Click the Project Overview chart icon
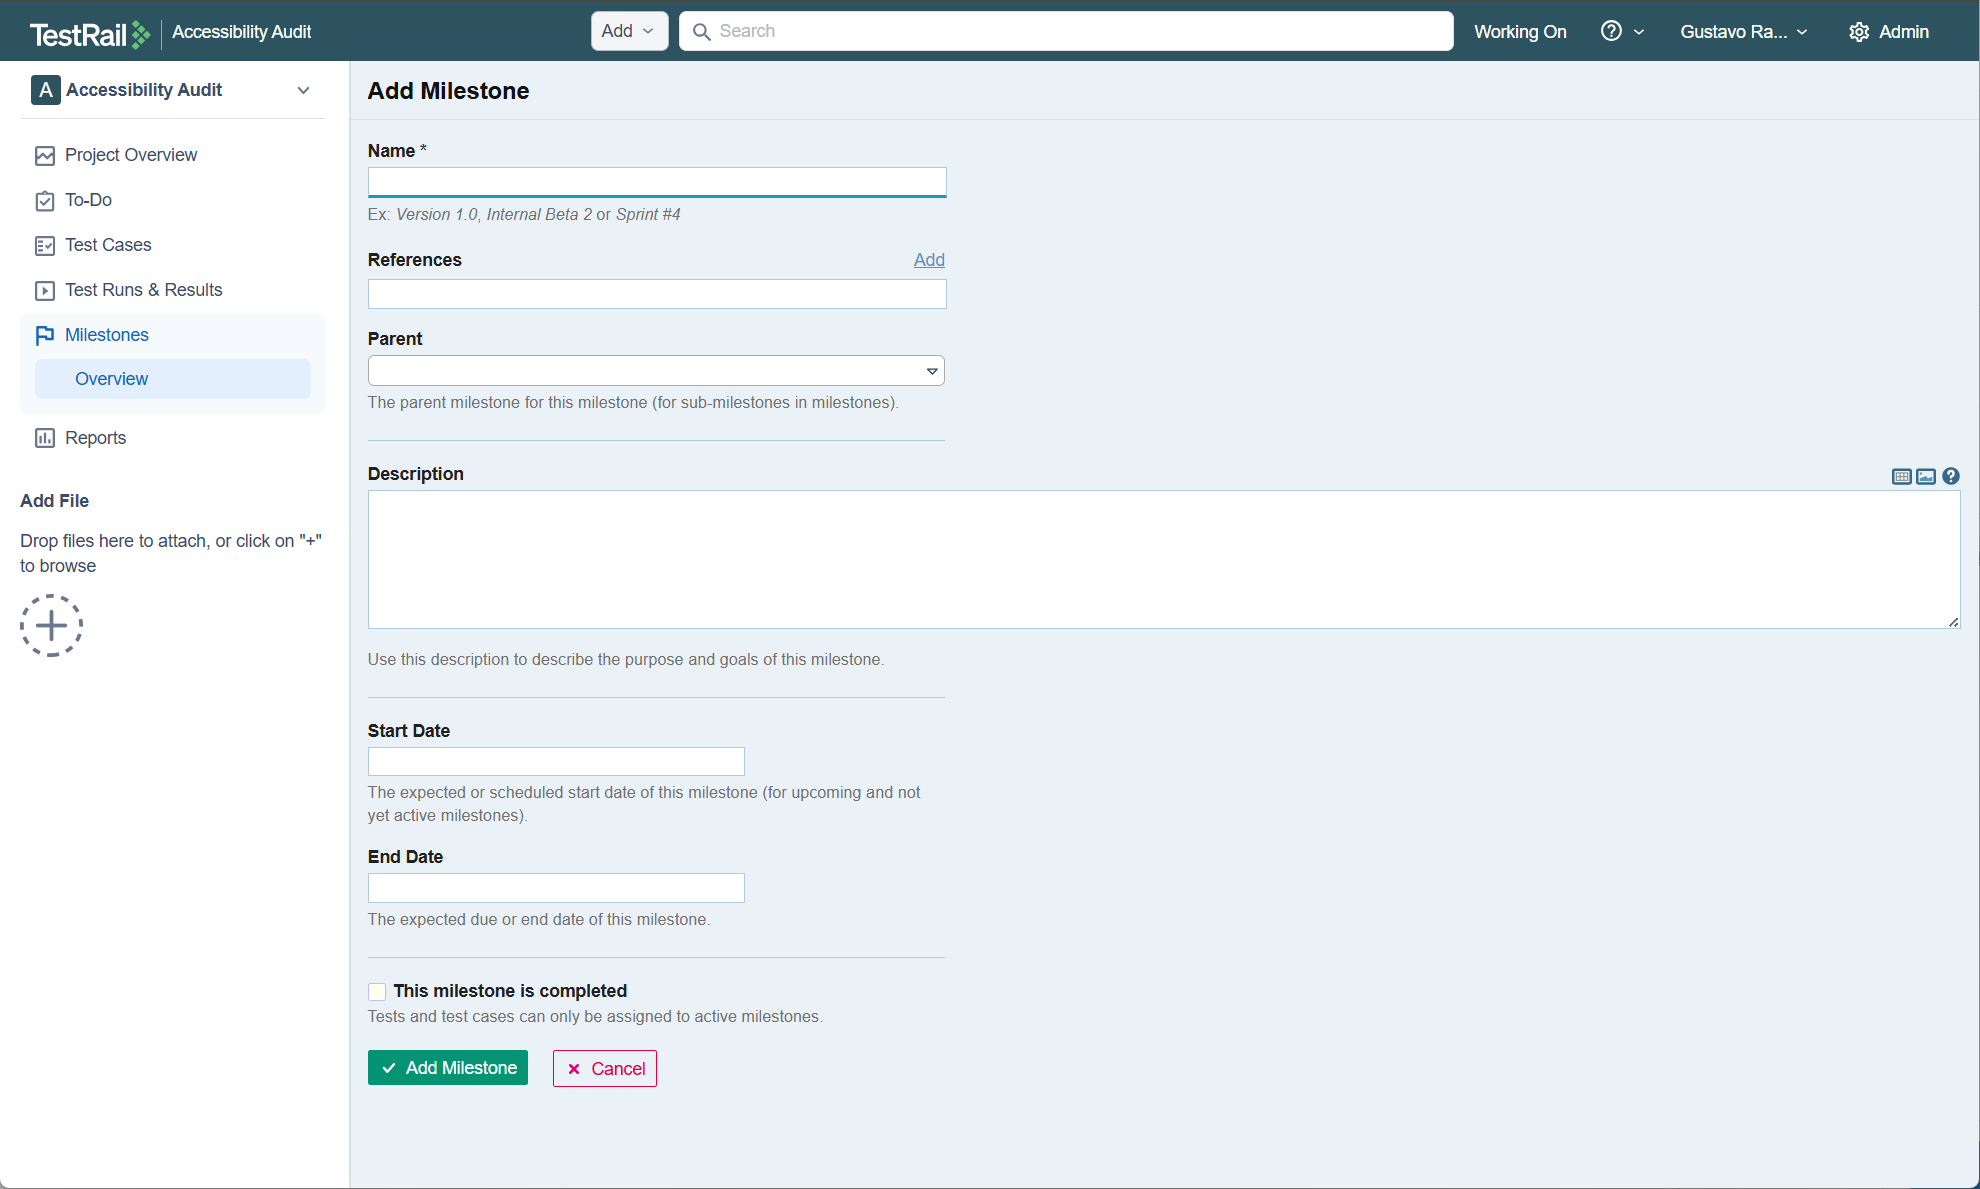 pyautogui.click(x=45, y=156)
